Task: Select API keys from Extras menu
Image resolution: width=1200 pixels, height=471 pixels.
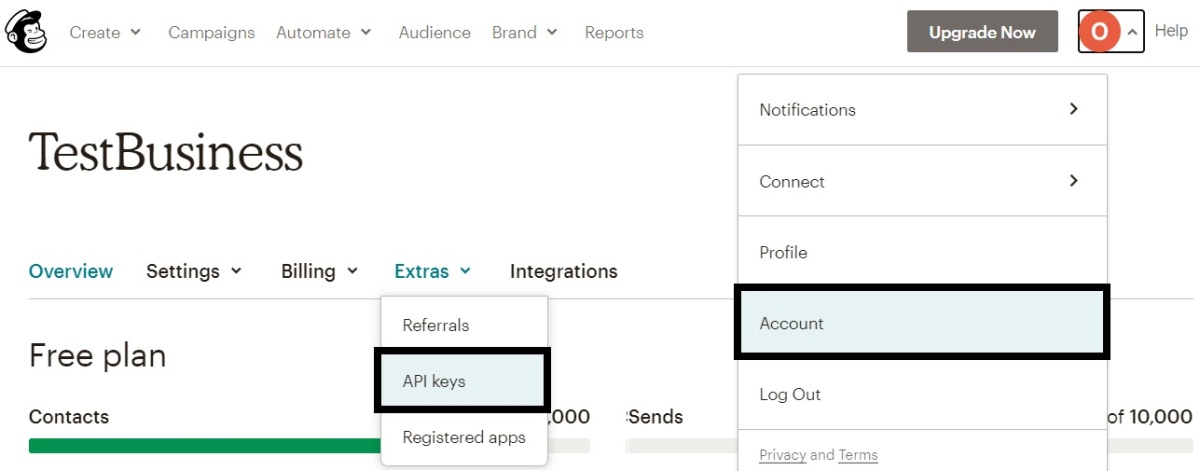Action: (x=464, y=381)
